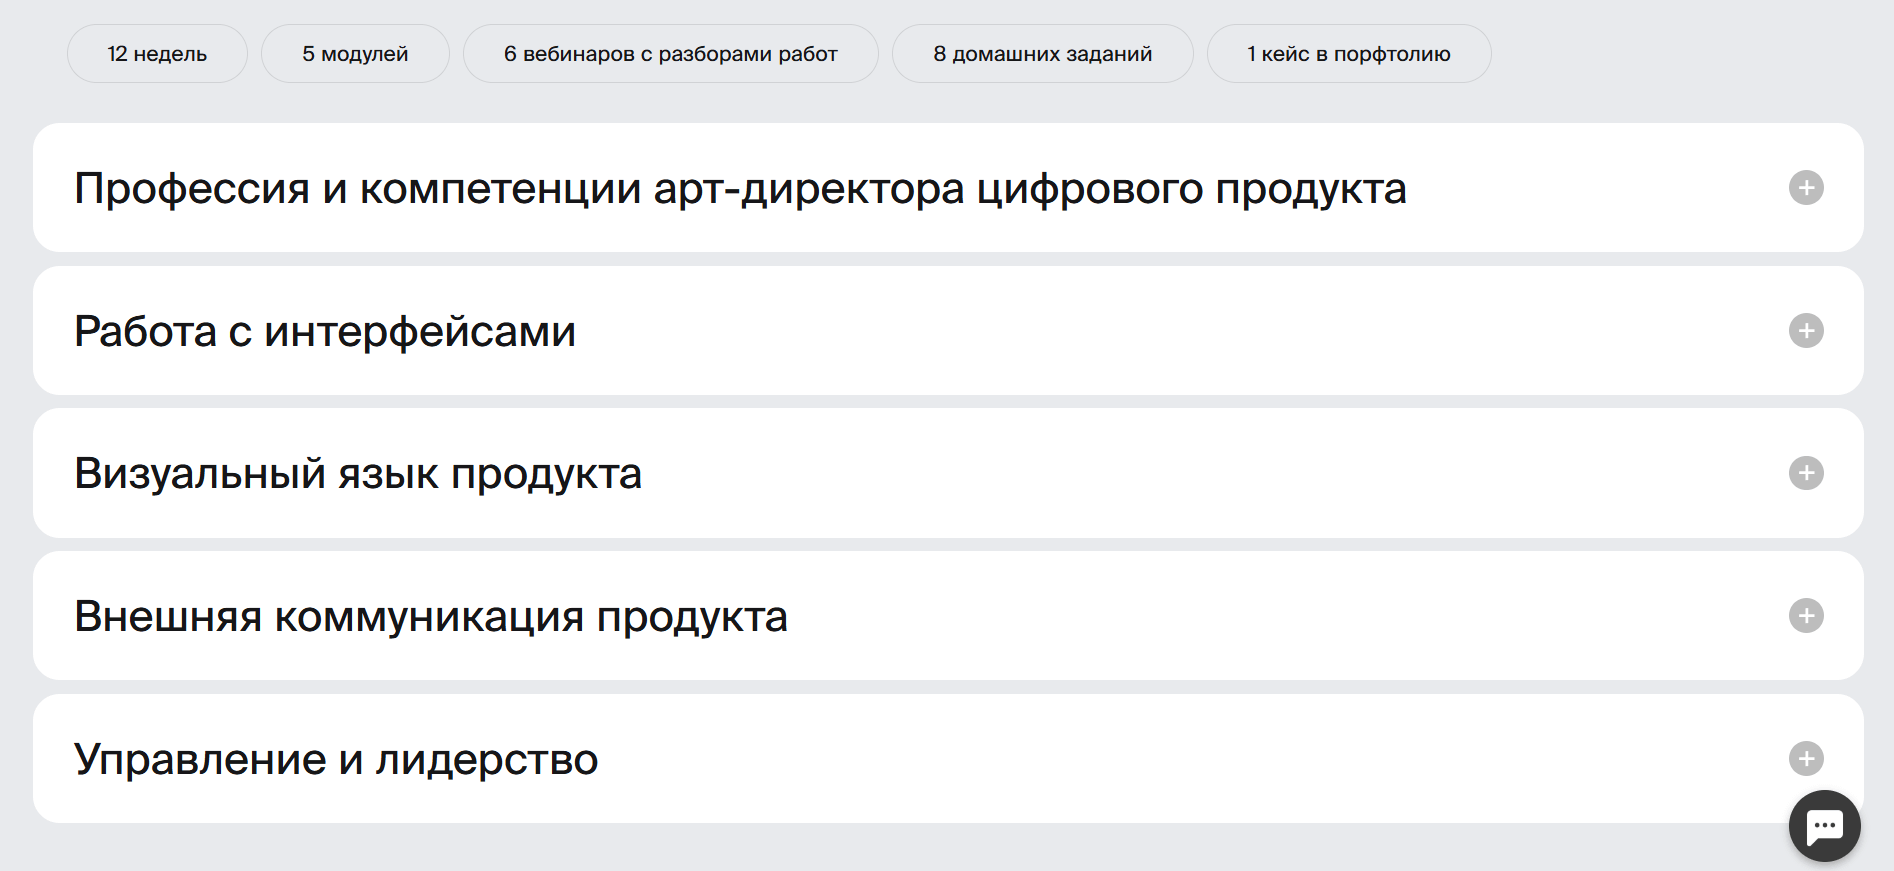1894x871 pixels.
Task: Click plus icon beside 'Профессия и компетенции' module
Action: 1805,188
